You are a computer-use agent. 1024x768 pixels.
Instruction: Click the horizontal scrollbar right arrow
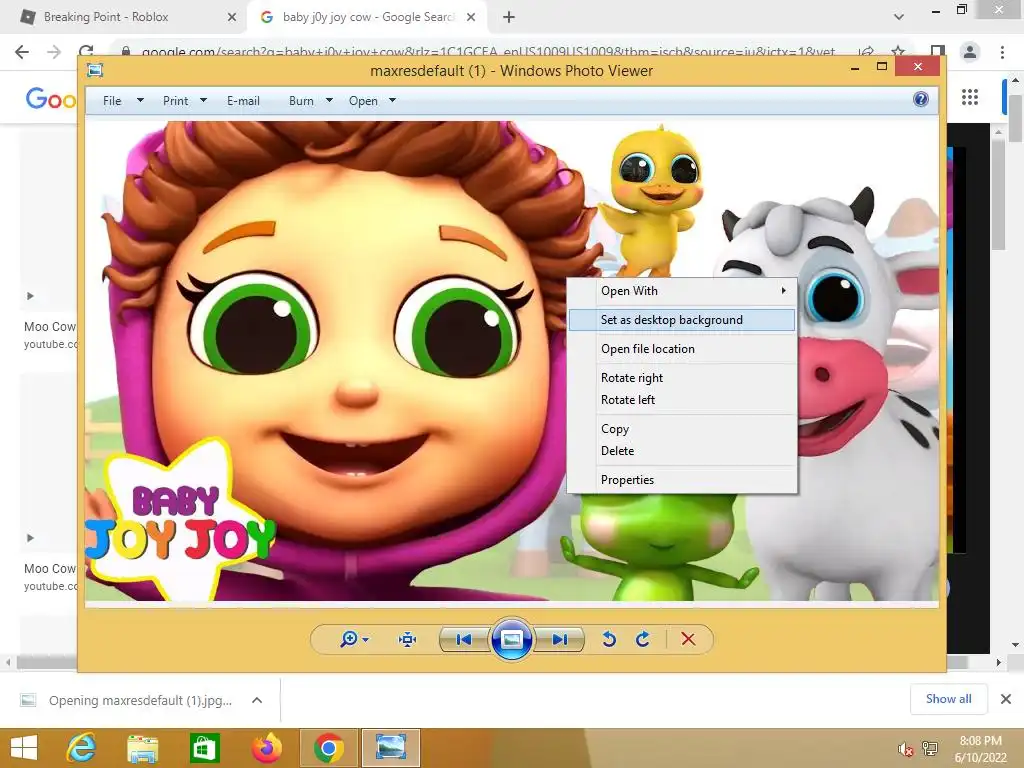pos(999,662)
